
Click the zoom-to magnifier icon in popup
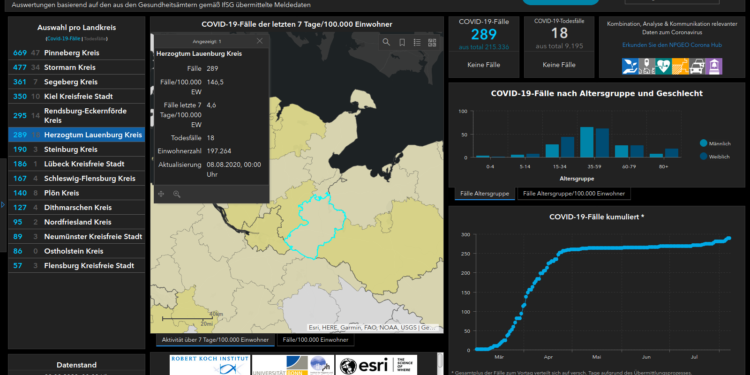coord(176,194)
